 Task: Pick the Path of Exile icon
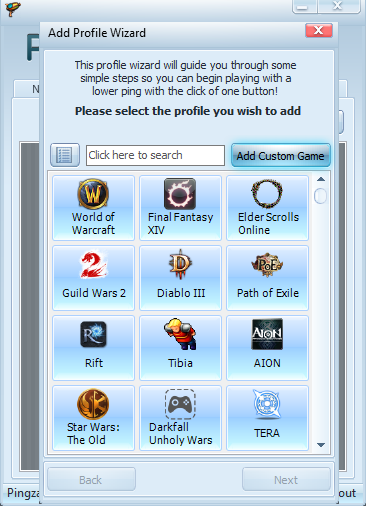pyautogui.click(x=267, y=265)
